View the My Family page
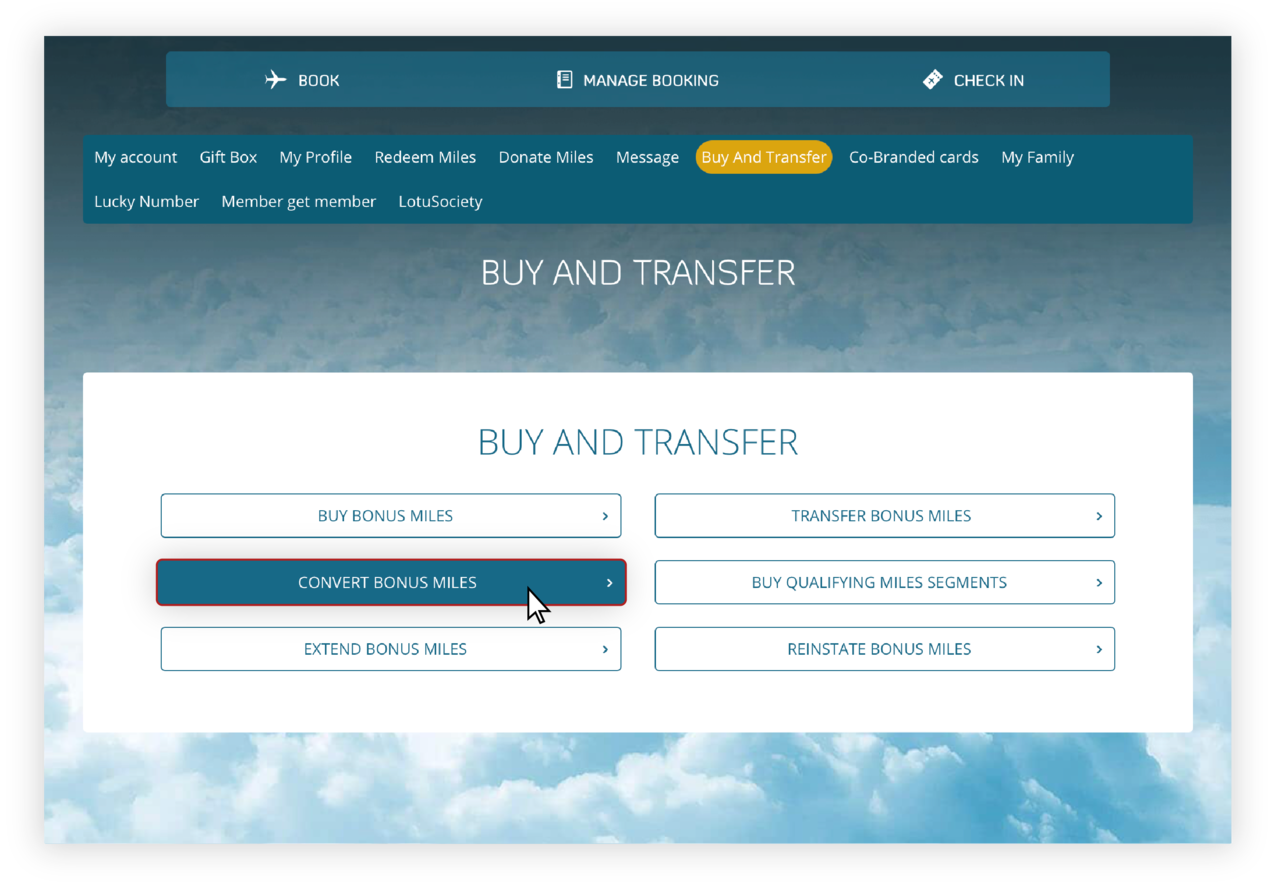Image resolution: width=1276 pixels, height=888 pixels. pos(1037,157)
